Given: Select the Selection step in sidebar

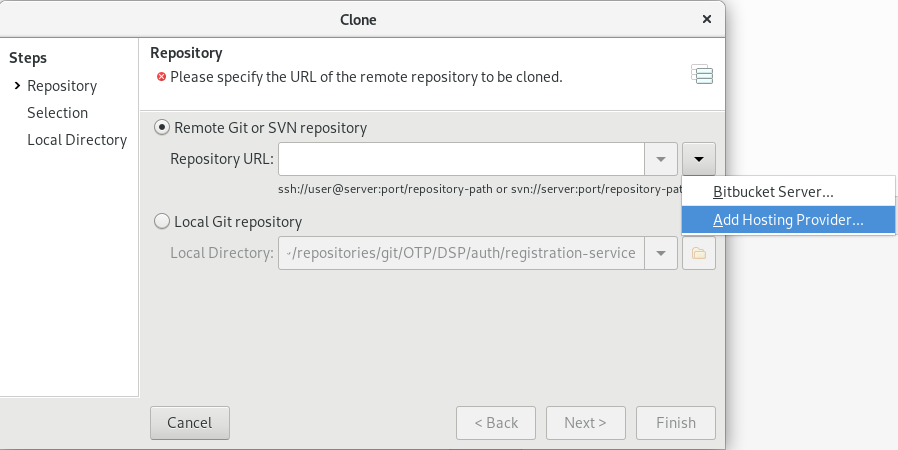Looking at the screenshot, I should pos(57,113).
